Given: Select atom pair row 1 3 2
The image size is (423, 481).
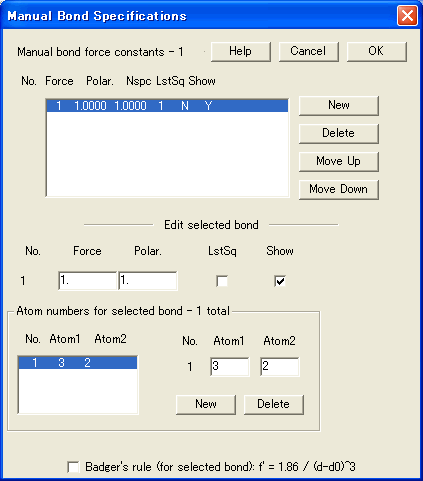Looking at the screenshot, I should 78,363.
